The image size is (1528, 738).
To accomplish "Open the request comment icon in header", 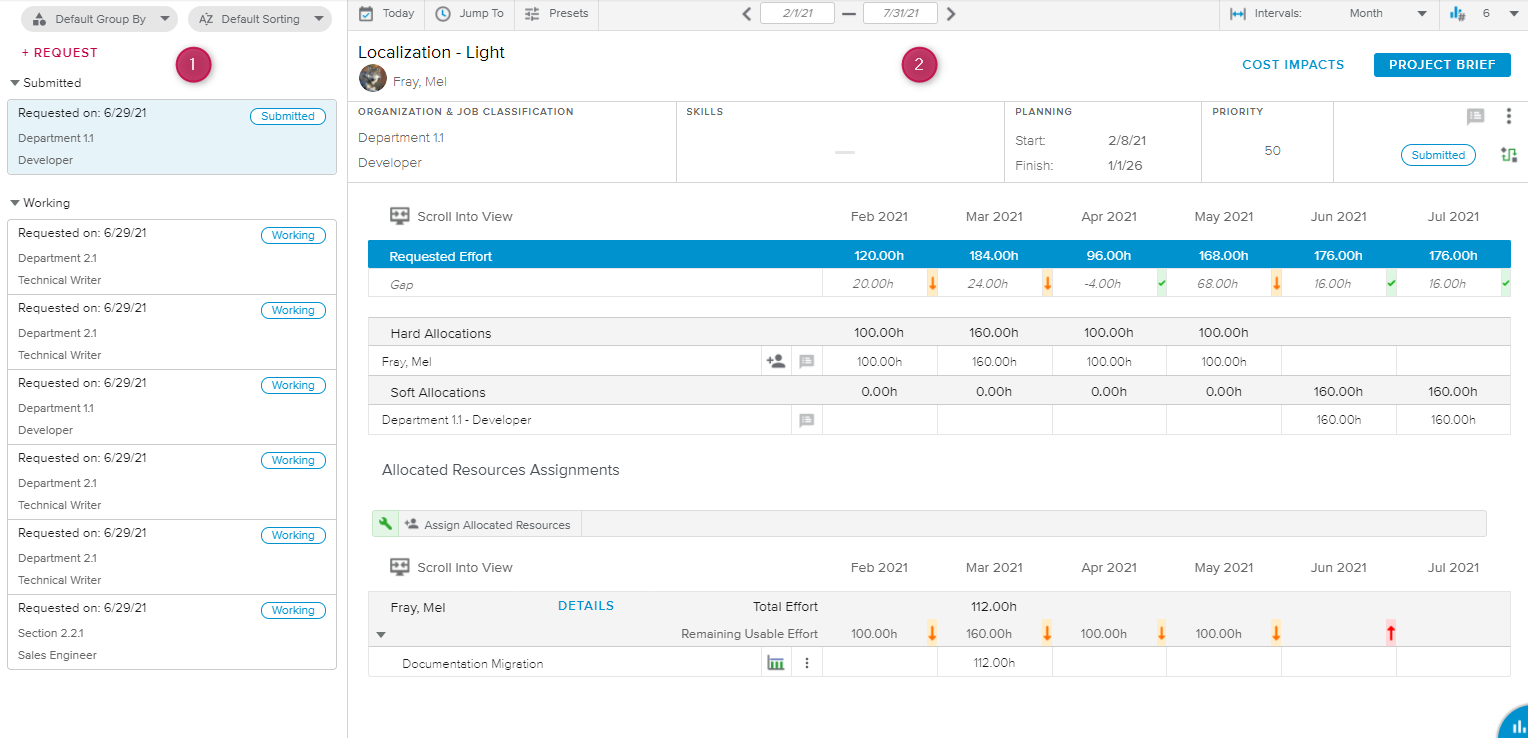I will click(1475, 117).
